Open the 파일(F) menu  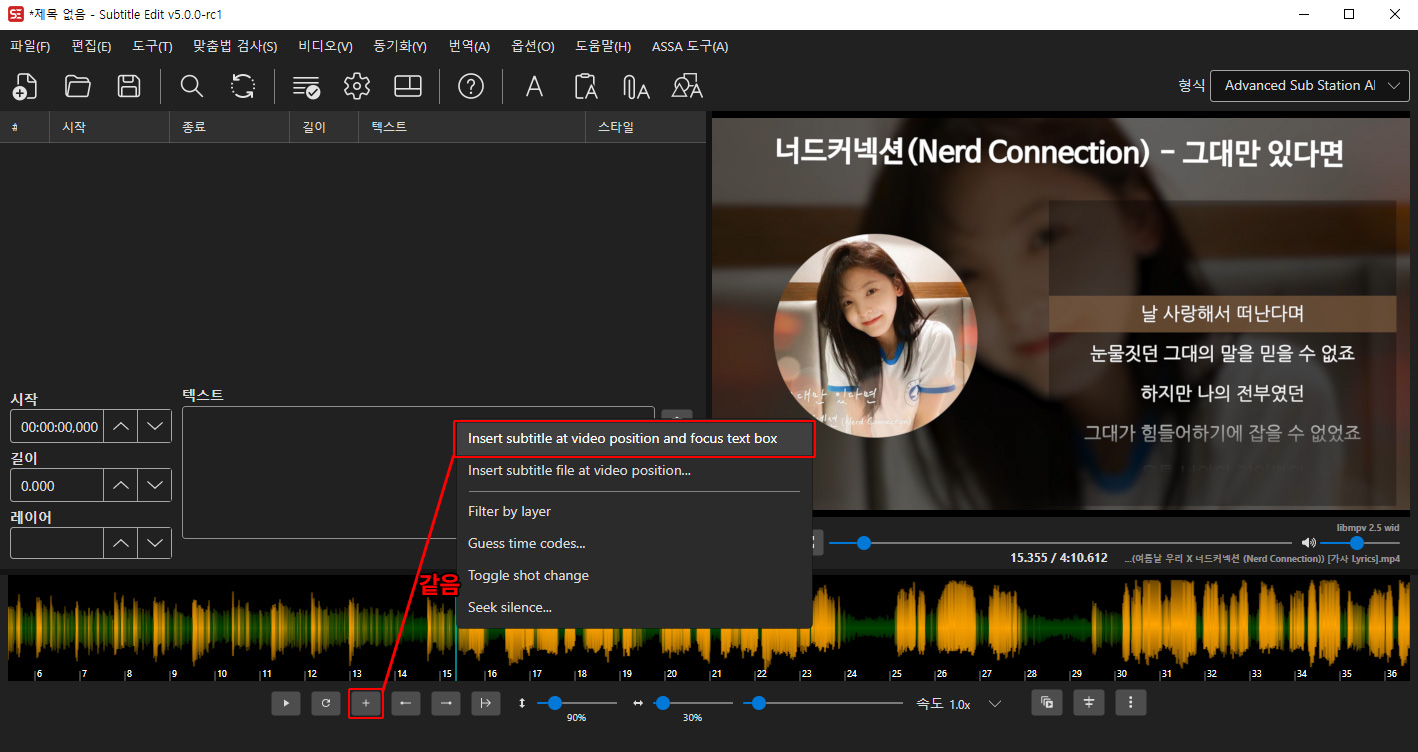pyautogui.click(x=30, y=46)
